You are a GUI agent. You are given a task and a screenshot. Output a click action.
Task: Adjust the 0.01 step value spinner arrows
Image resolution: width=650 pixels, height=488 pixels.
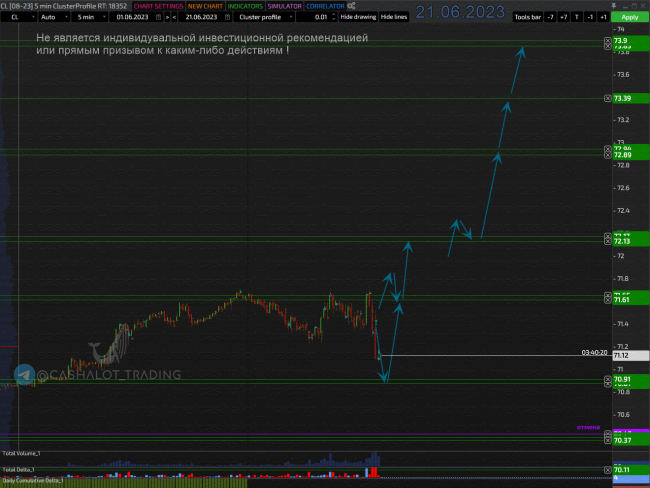334,17
